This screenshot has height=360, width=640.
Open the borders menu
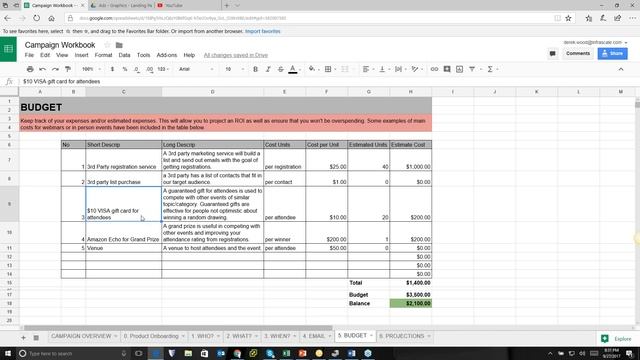click(328, 69)
